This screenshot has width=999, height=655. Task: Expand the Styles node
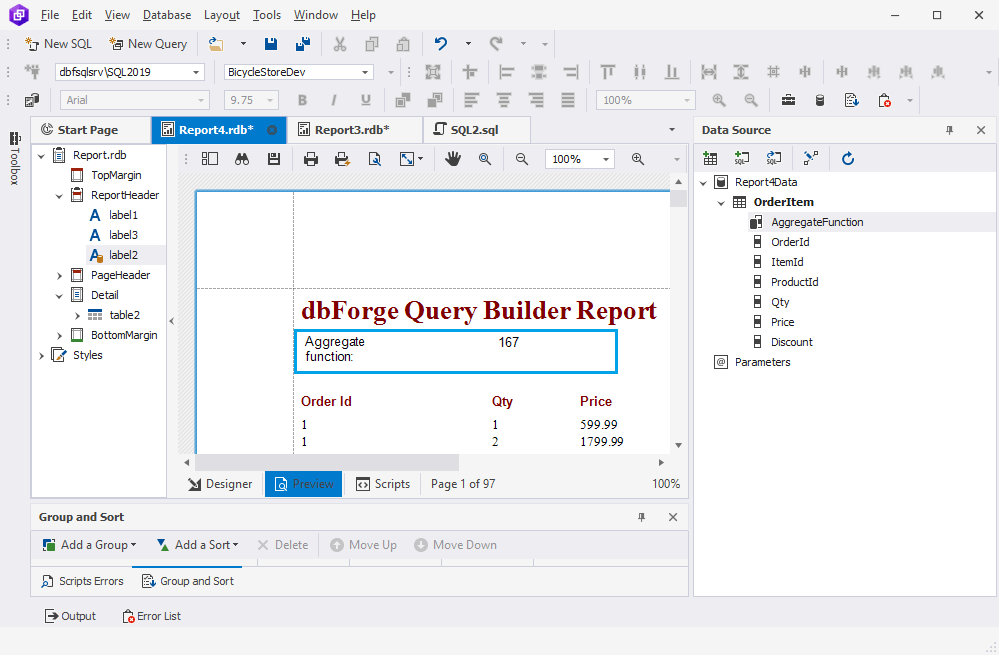[41, 356]
